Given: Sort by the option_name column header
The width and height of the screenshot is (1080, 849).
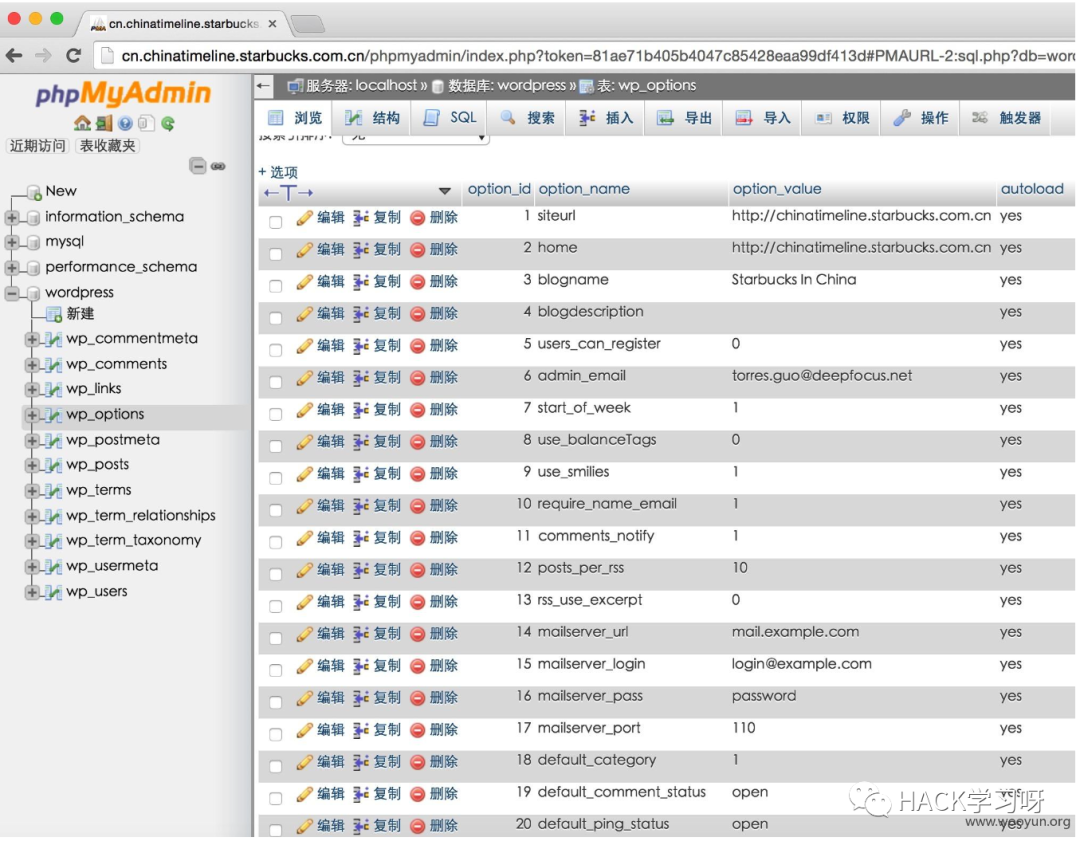Looking at the screenshot, I should [x=584, y=189].
